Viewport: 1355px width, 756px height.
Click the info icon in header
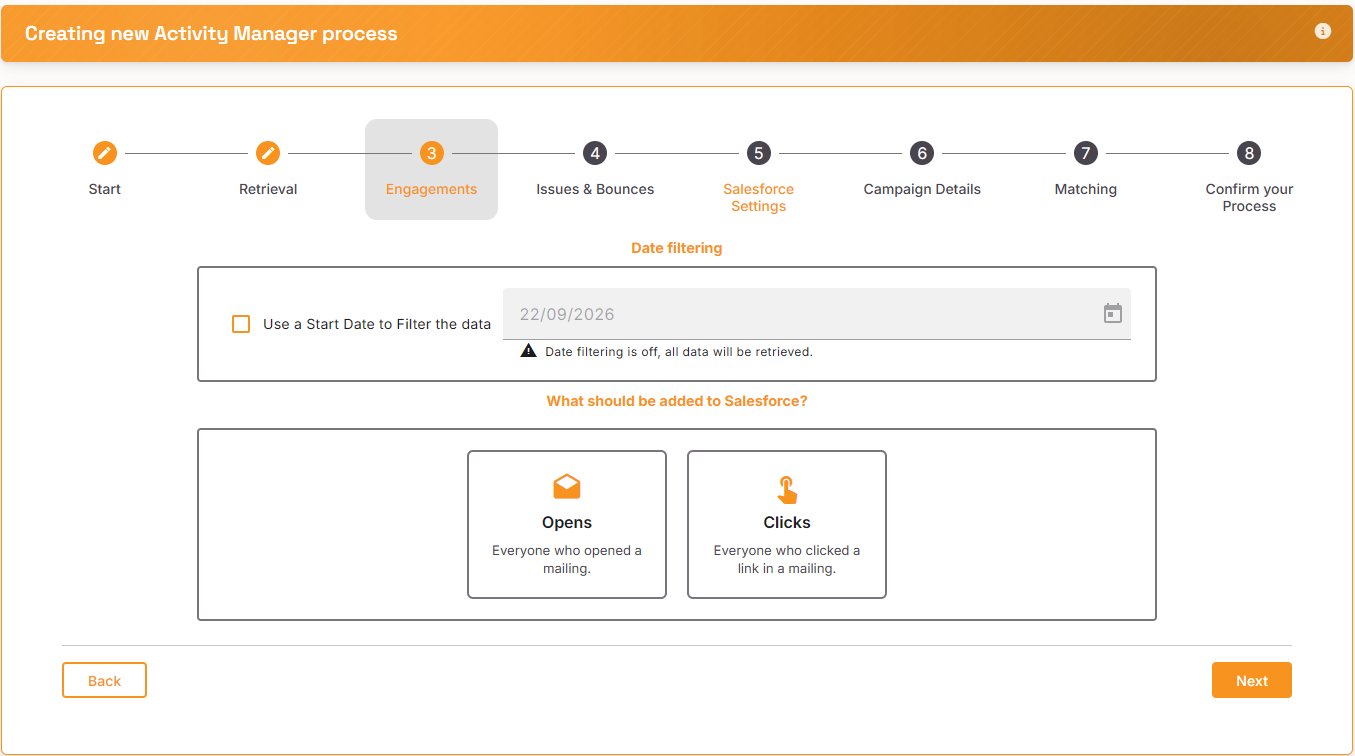point(1322,31)
